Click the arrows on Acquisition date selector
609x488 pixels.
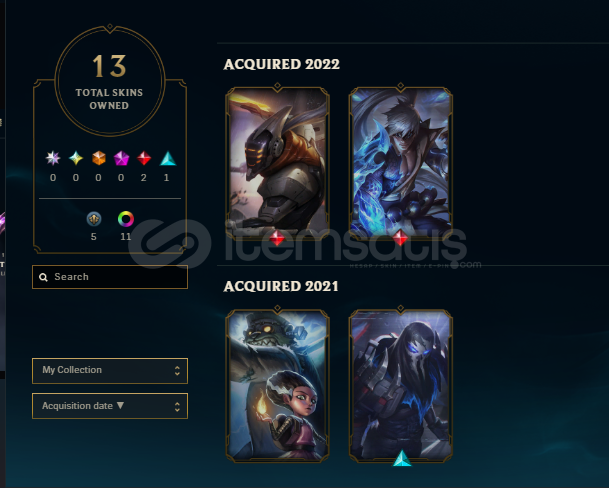tap(177, 406)
